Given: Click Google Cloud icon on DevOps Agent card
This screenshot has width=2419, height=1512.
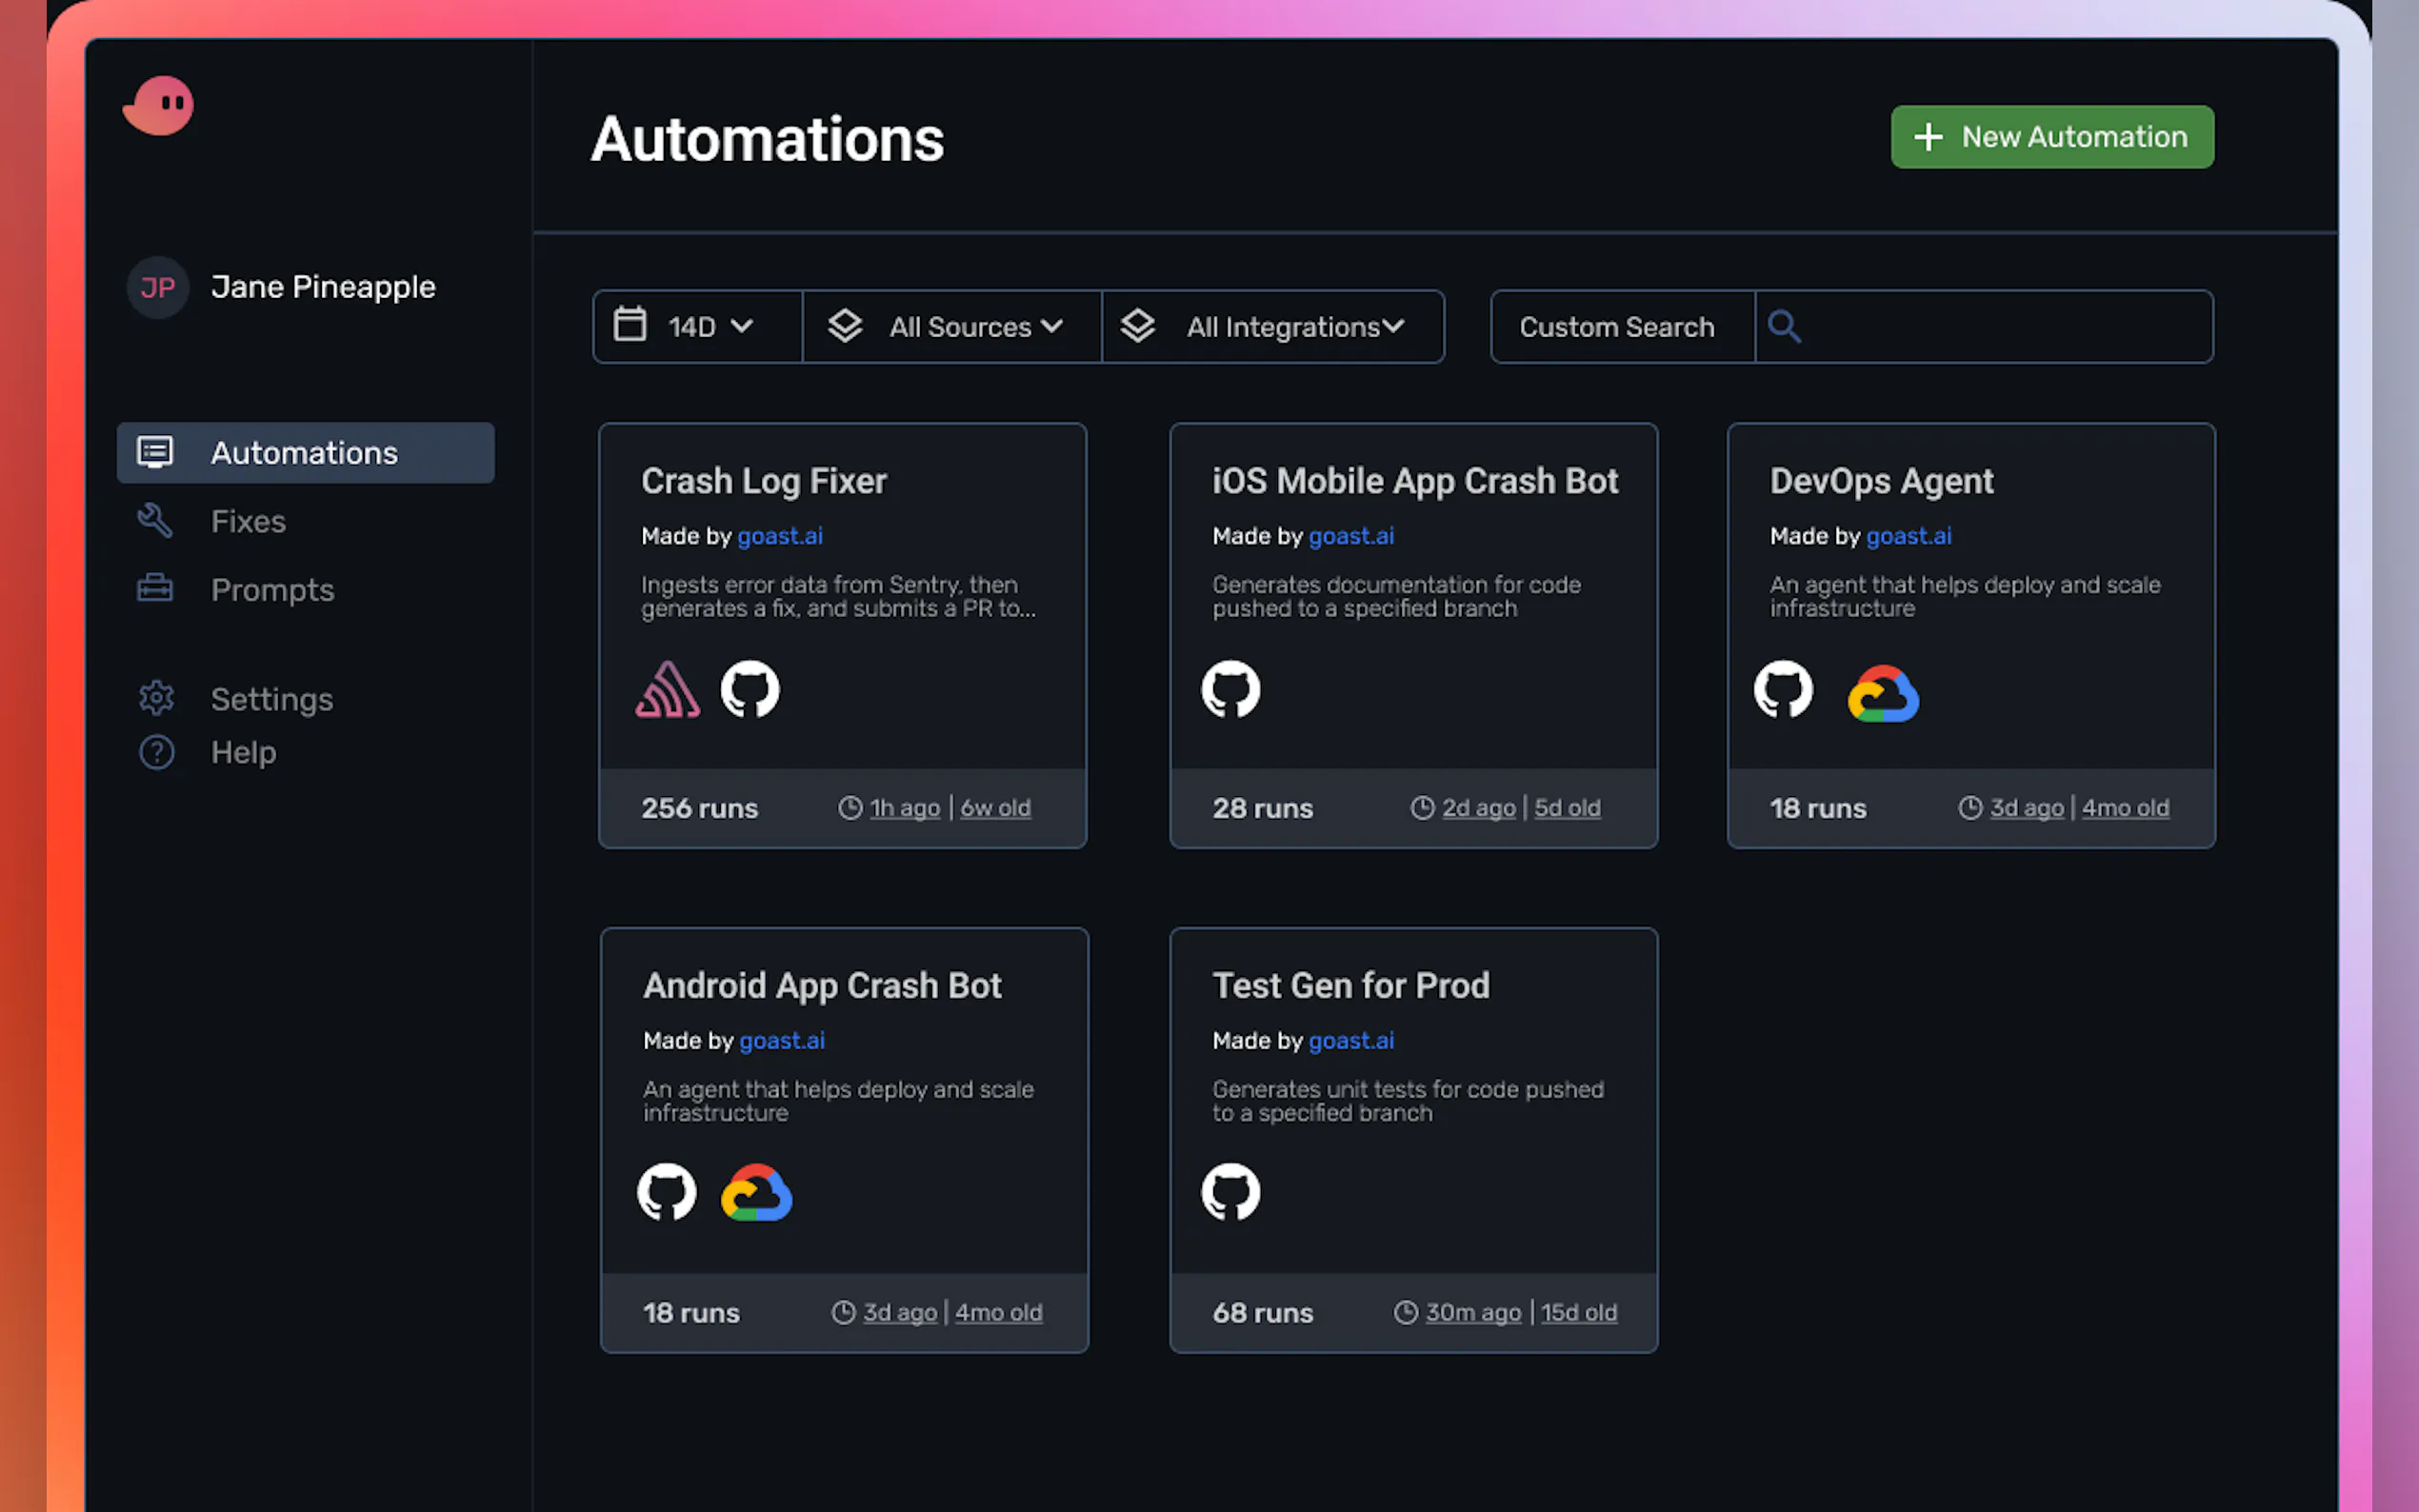Looking at the screenshot, I should (x=1883, y=693).
